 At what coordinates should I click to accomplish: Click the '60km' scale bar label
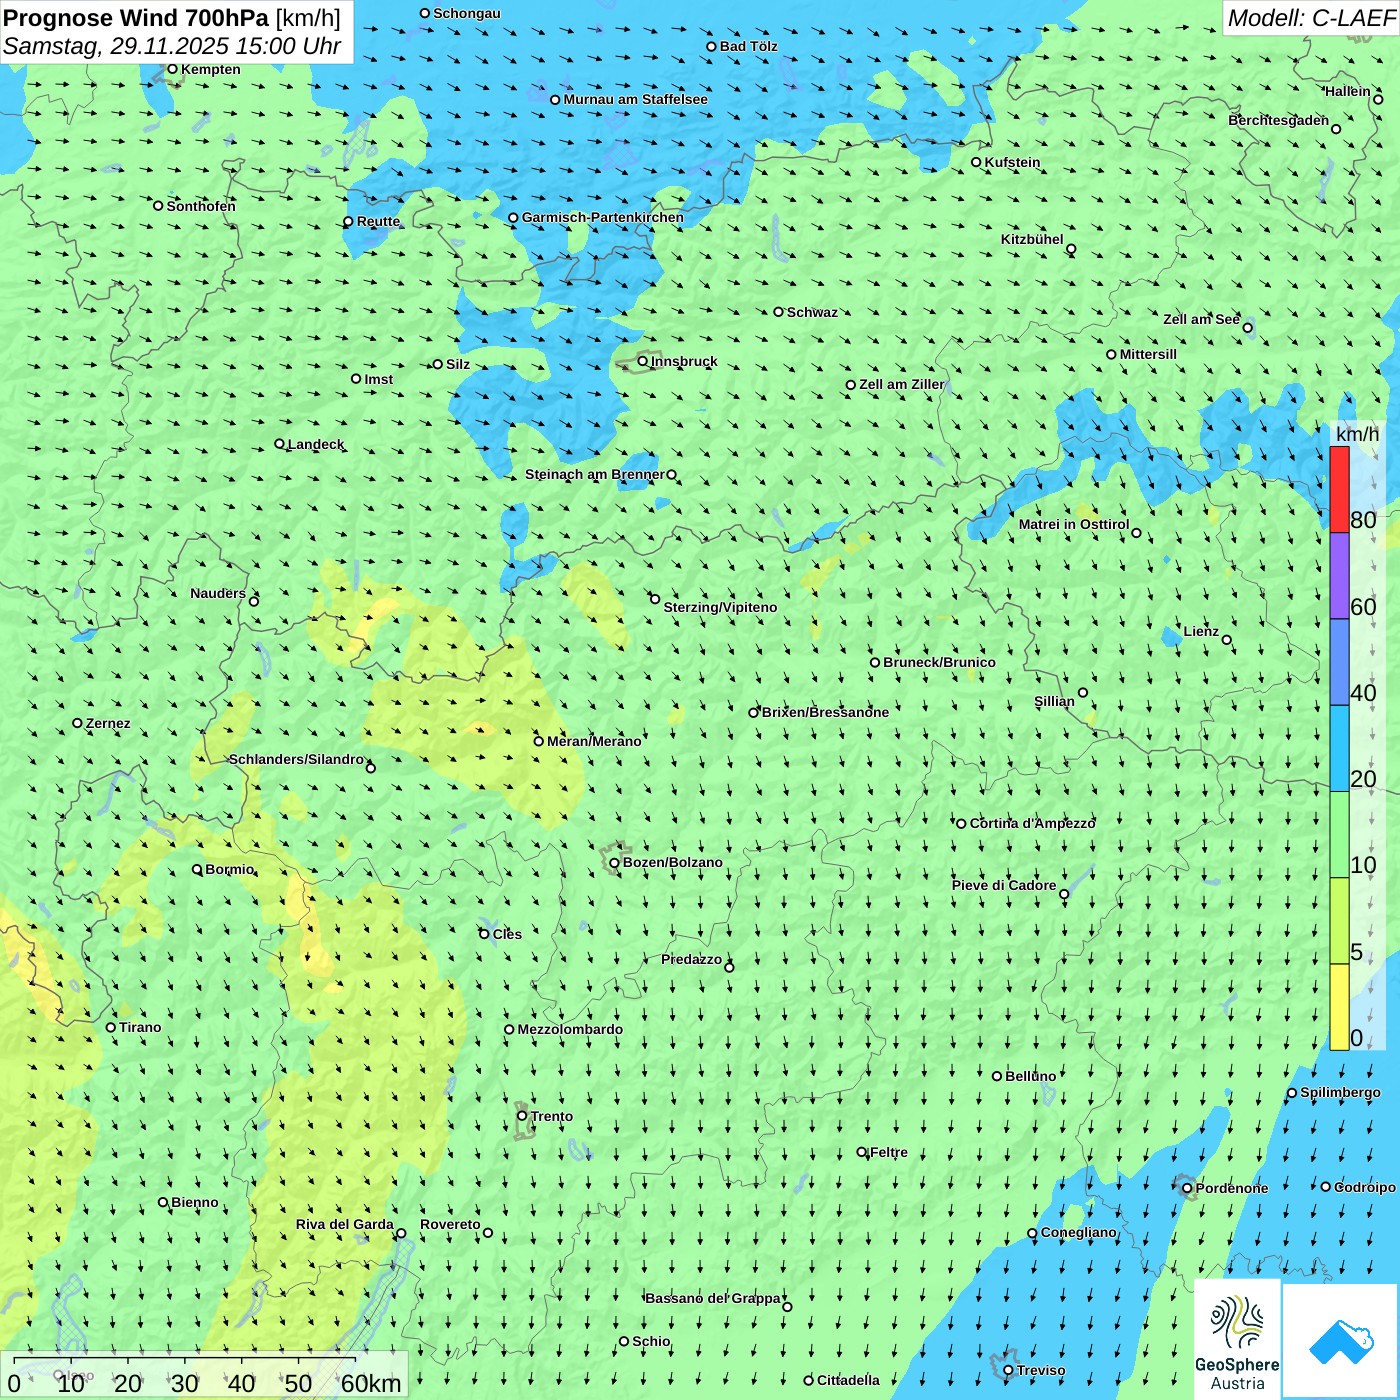(x=371, y=1383)
